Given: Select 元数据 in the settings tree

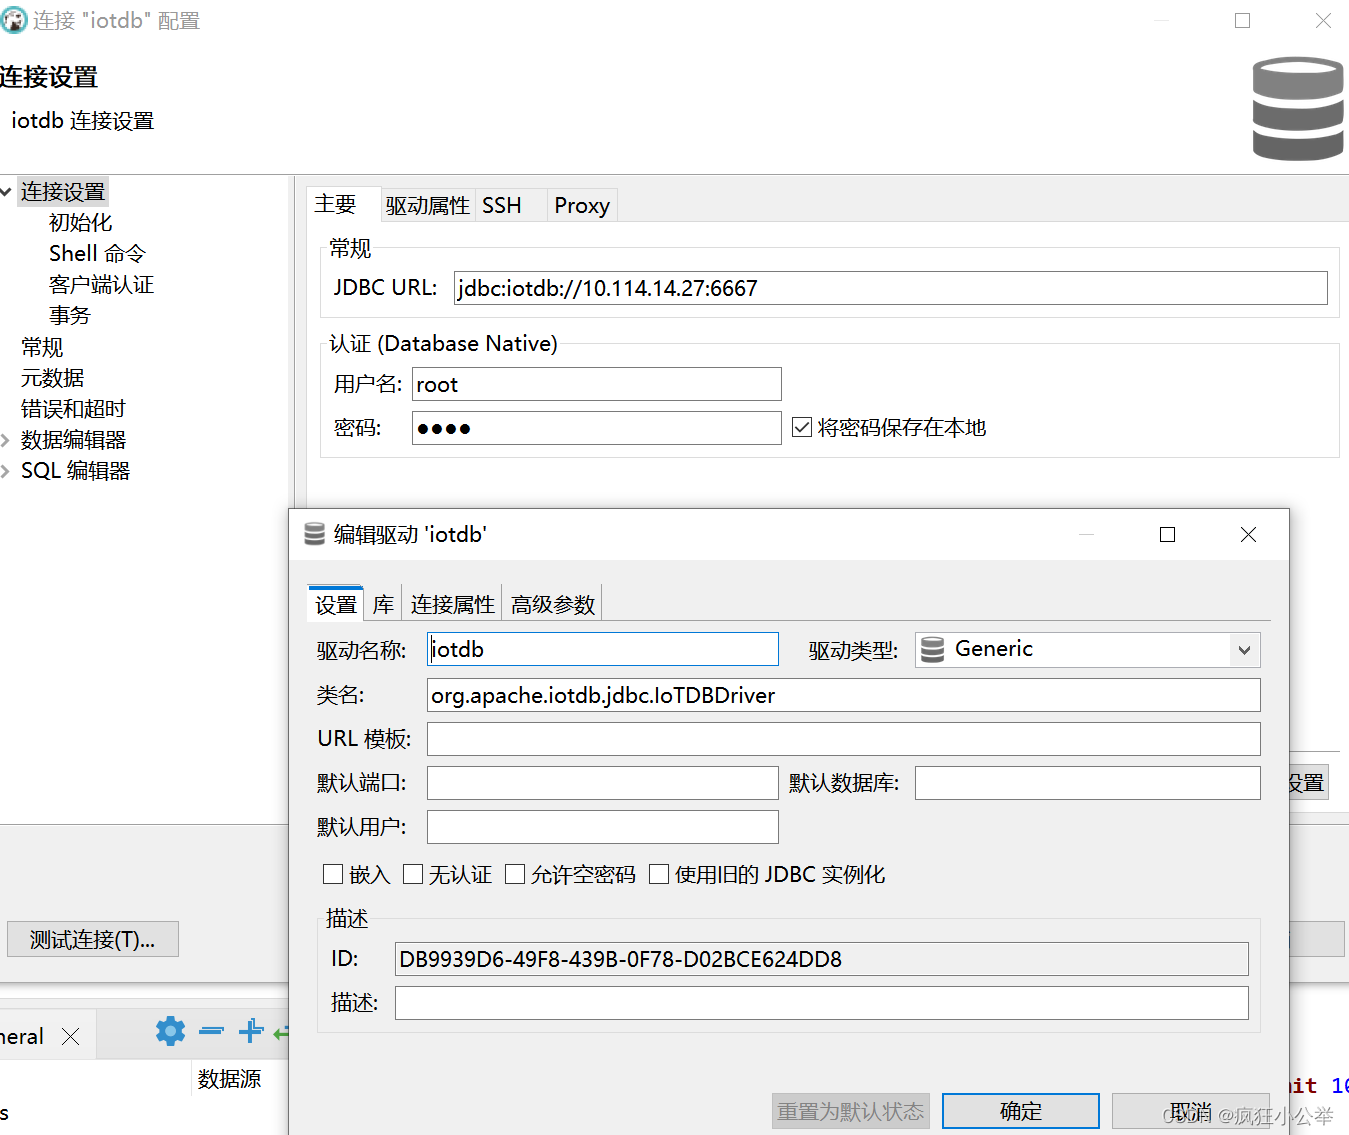Looking at the screenshot, I should click(x=52, y=378).
